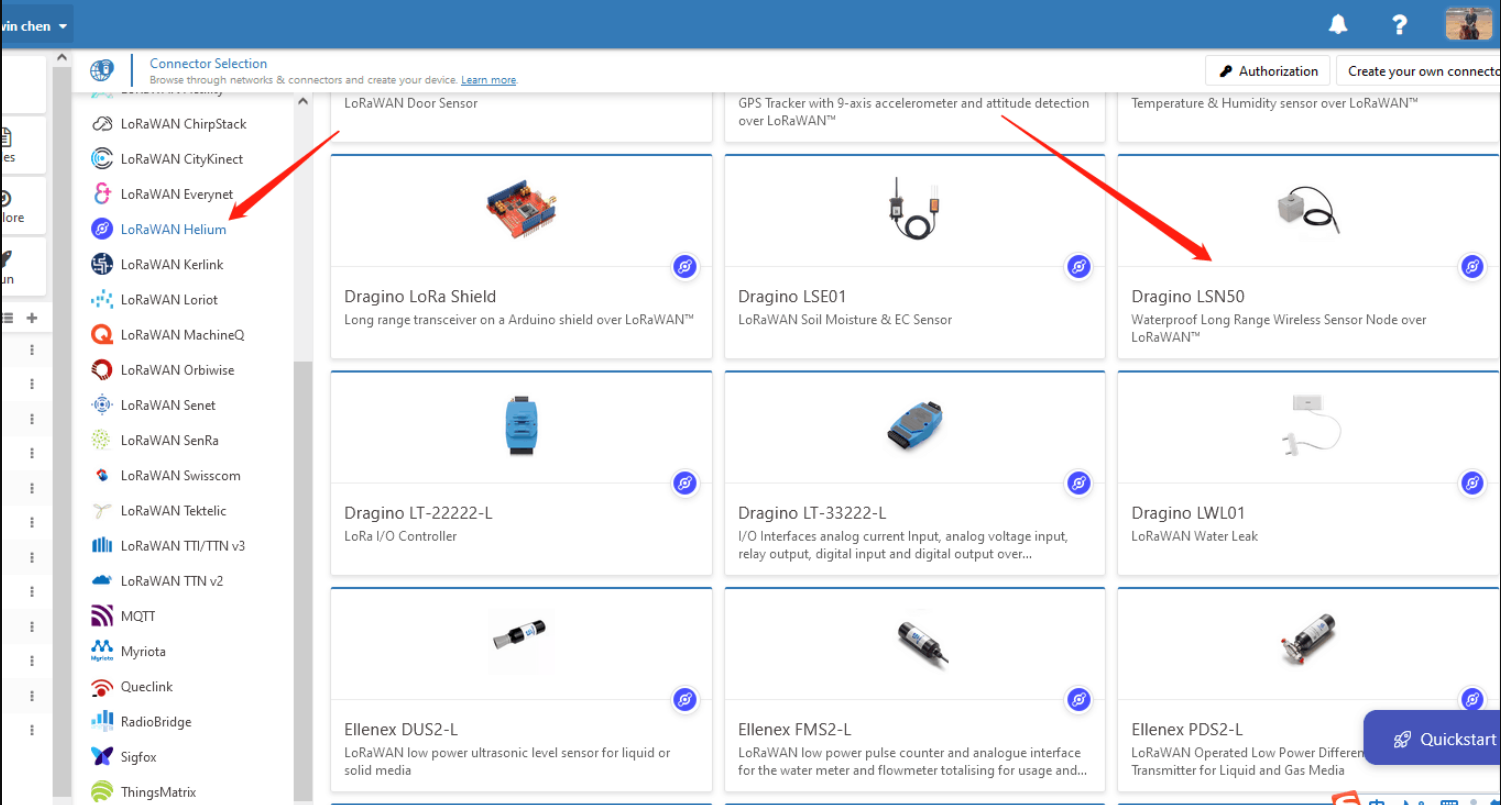Viewport: 1501px width, 805px height.
Task: Click the Queclink logo icon
Action: (x=102, y=687)
